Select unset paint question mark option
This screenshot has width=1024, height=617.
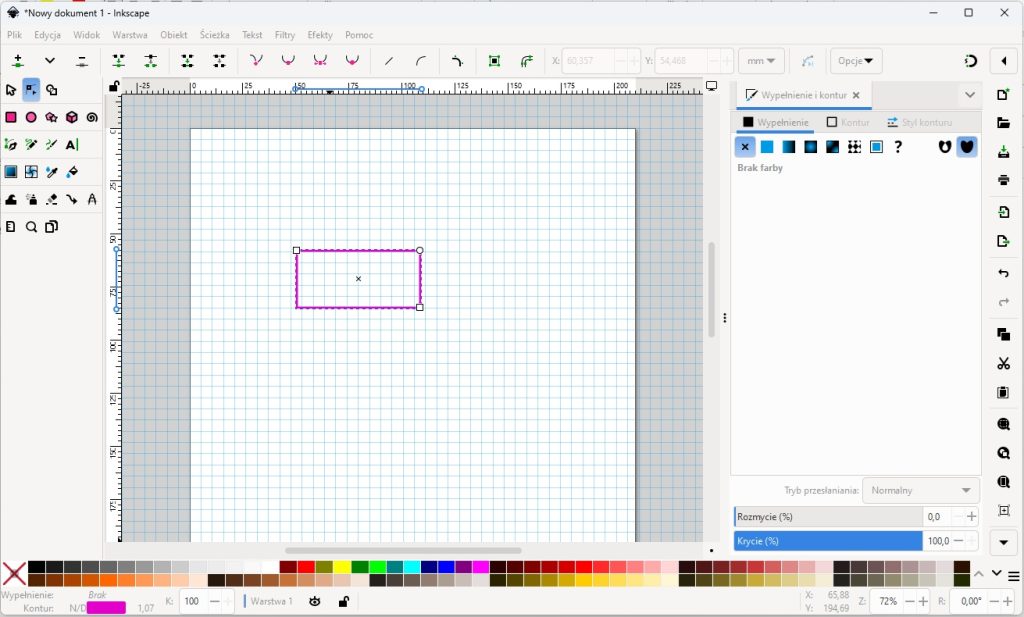coord(898,147)
